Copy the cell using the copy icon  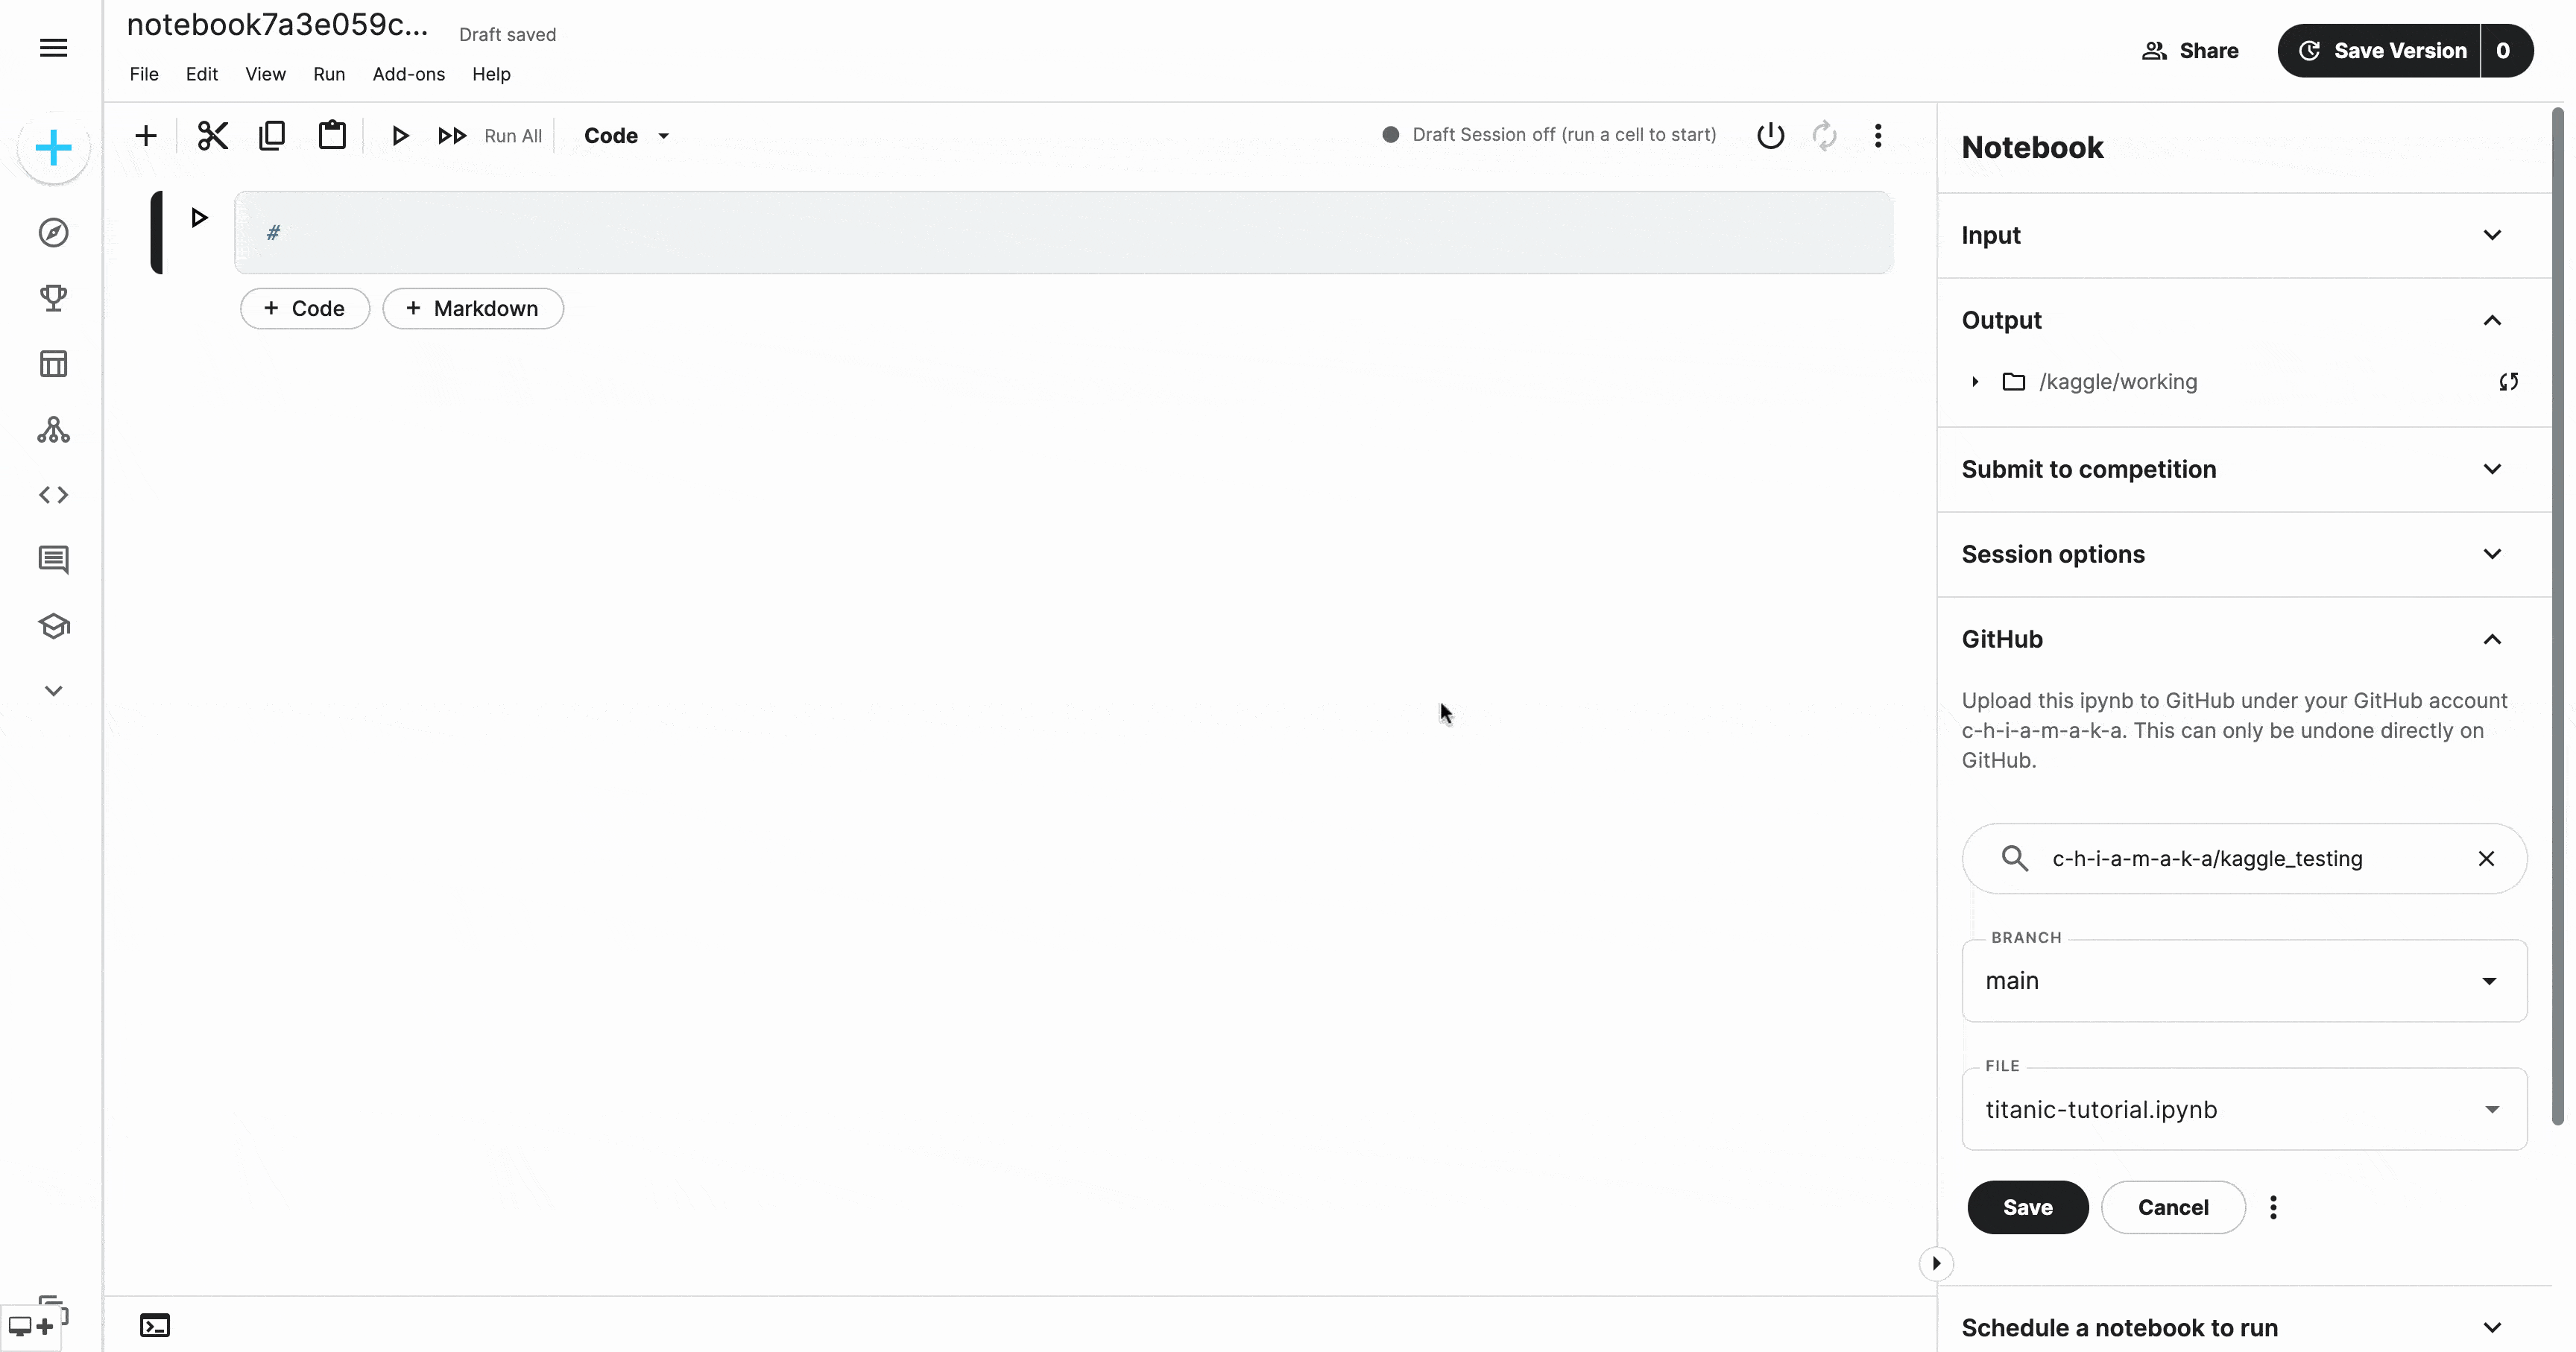(x=272, y=135)
